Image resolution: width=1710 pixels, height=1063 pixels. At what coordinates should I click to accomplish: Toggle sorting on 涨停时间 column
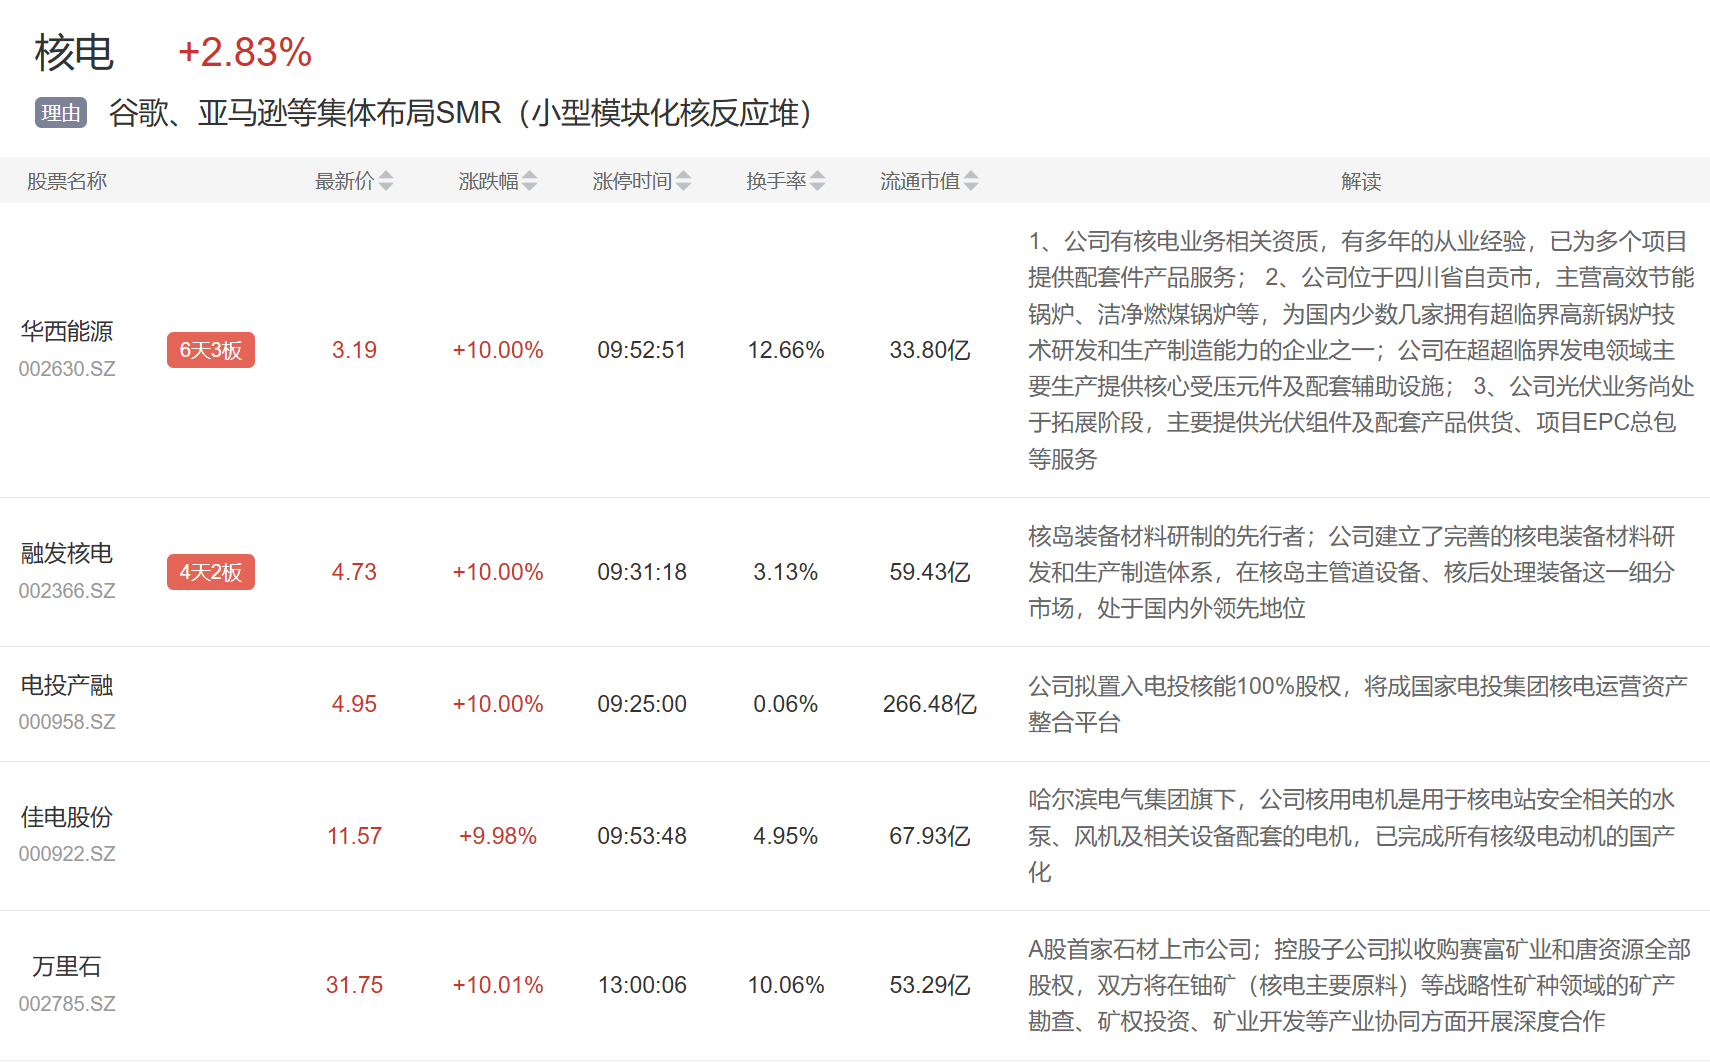683,181
